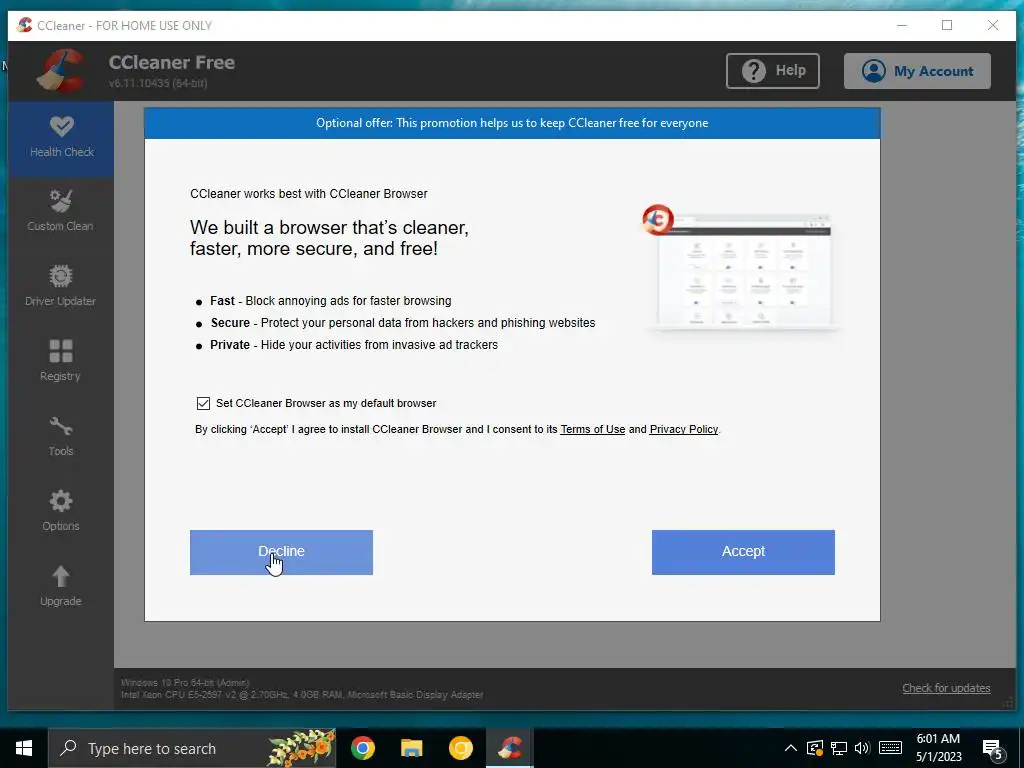Uncheck Set CCleaner Browser as default browser
Image resolution: width=1024 pixels, height=768 pixels.
coord(203,403)
